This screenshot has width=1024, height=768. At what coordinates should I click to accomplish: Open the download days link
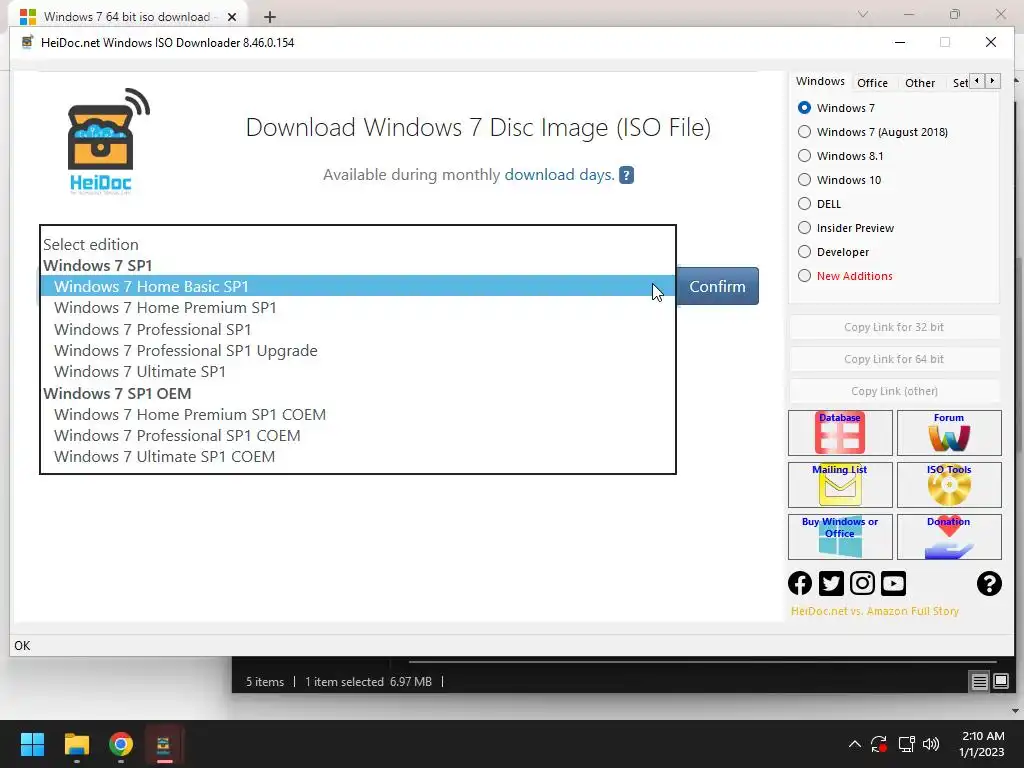click(x=559, y=175)
